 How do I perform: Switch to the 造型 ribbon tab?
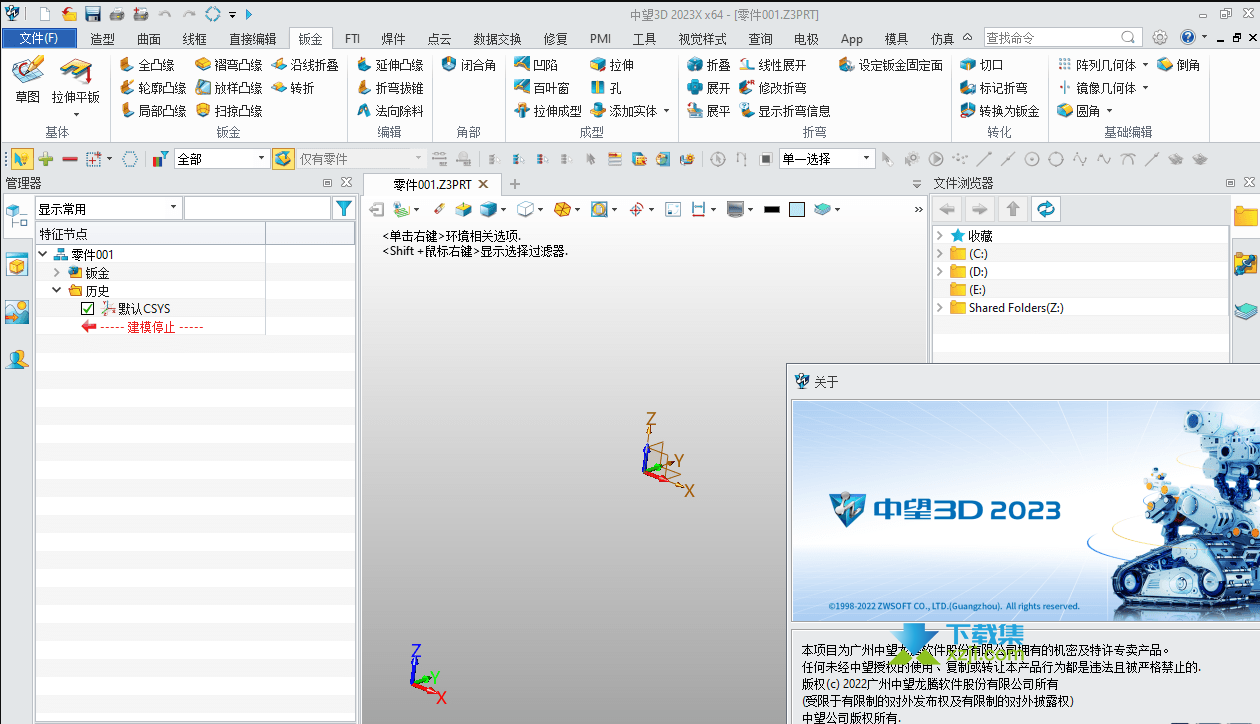pos(102,39)
